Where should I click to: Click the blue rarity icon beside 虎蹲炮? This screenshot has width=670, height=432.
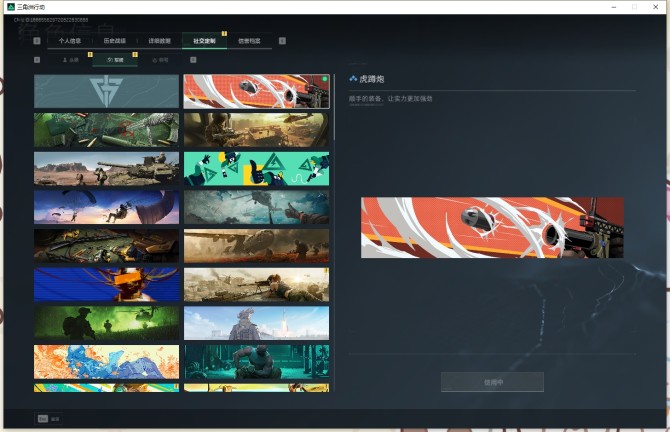pos(353,79)
